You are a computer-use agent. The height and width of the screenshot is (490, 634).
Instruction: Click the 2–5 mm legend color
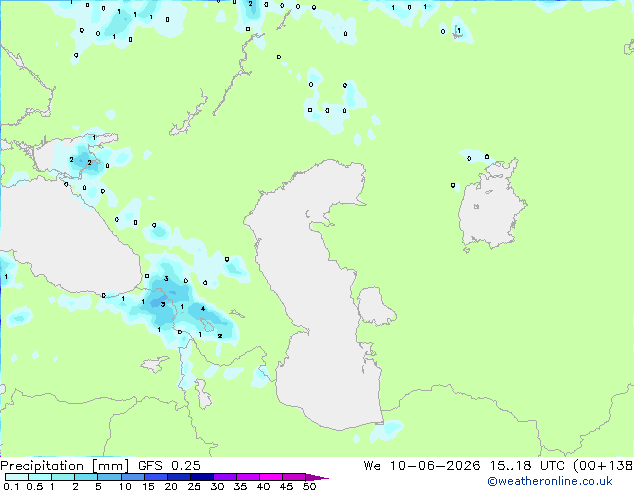point(86,477)
